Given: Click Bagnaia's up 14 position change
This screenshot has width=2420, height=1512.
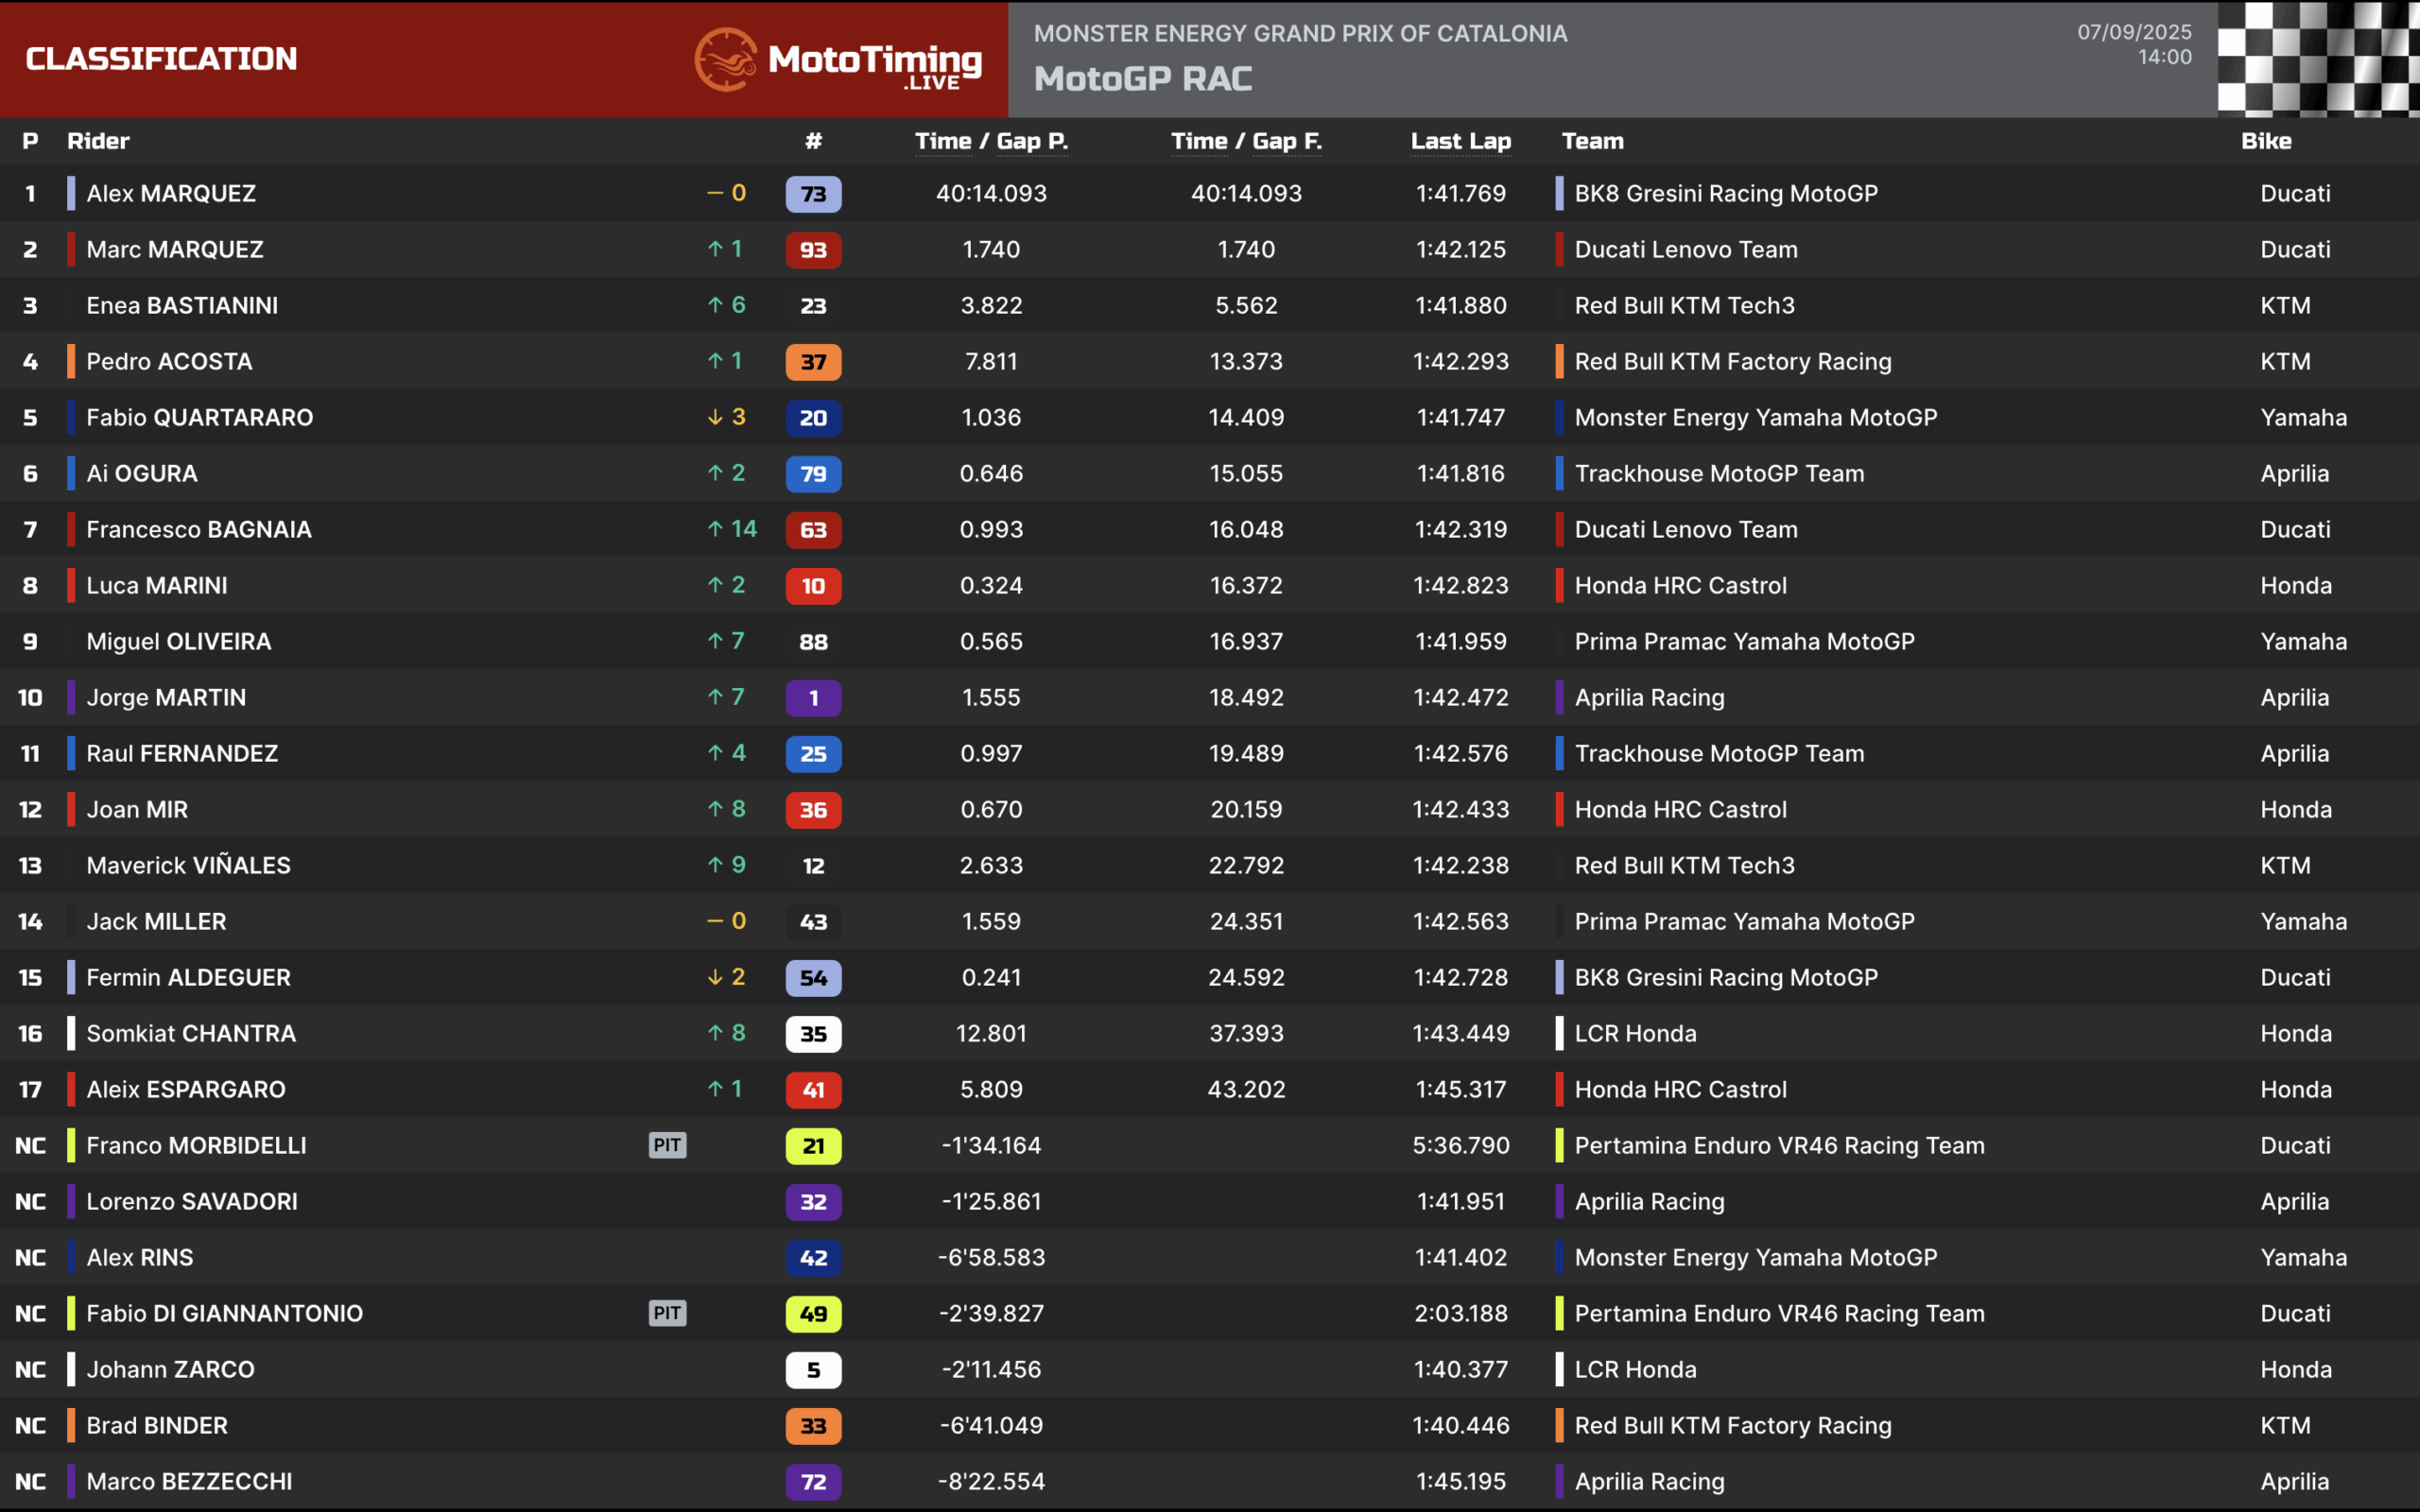Looking at the screenshot, I should point(731,529).
